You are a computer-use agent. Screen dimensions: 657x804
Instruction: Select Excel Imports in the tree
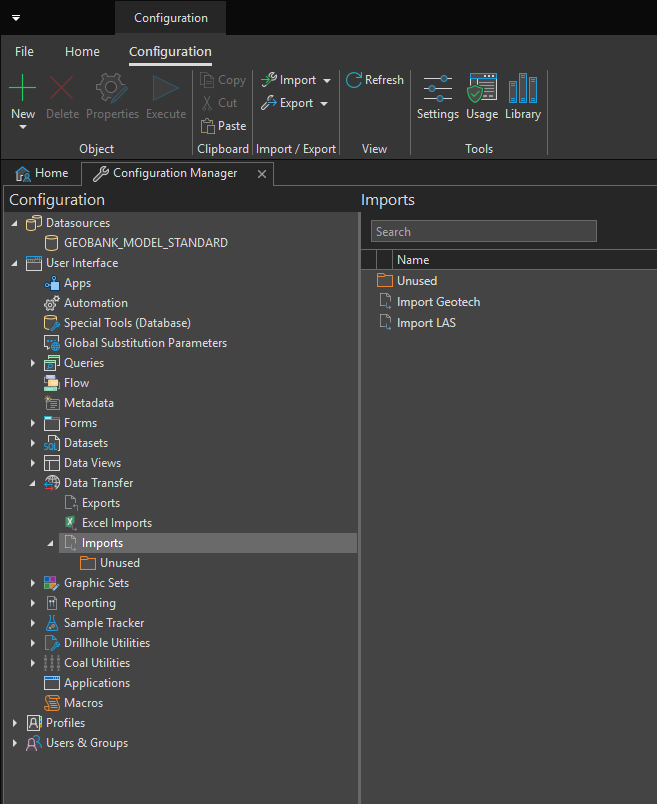click(x=116, y=523)
